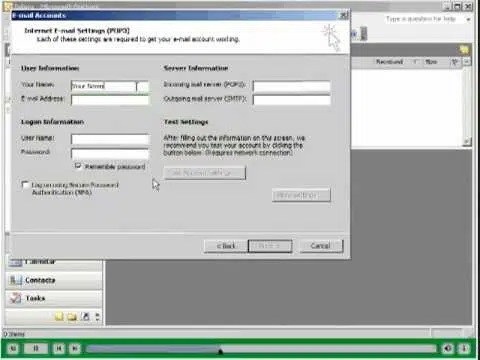This screenshot has height=360, width=480.
Task: Click the toolbar icon beside the dialog's edge
Action: pyautogui.click(x=355, y=34)
